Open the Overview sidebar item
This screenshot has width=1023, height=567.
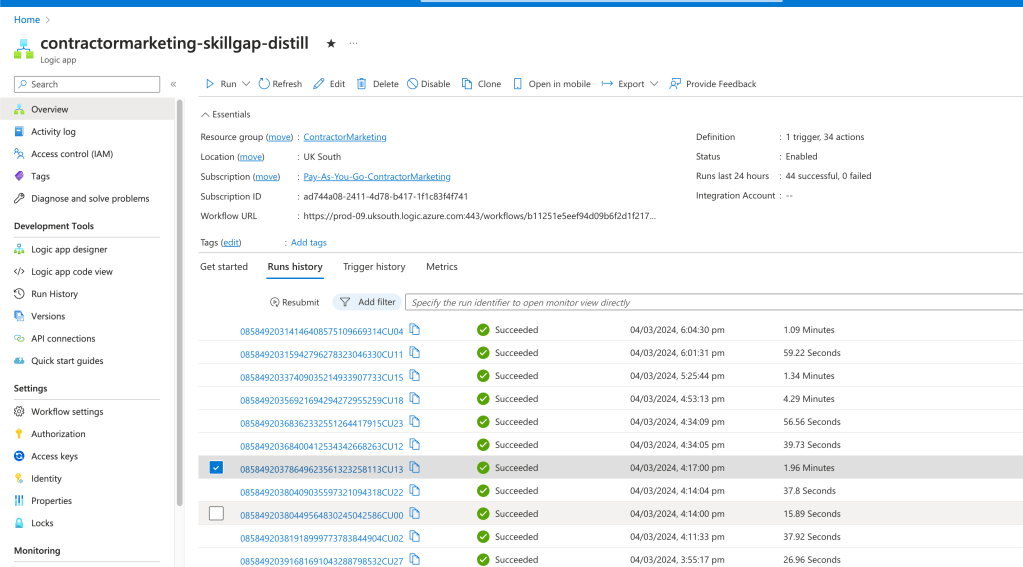pos(87,109)
